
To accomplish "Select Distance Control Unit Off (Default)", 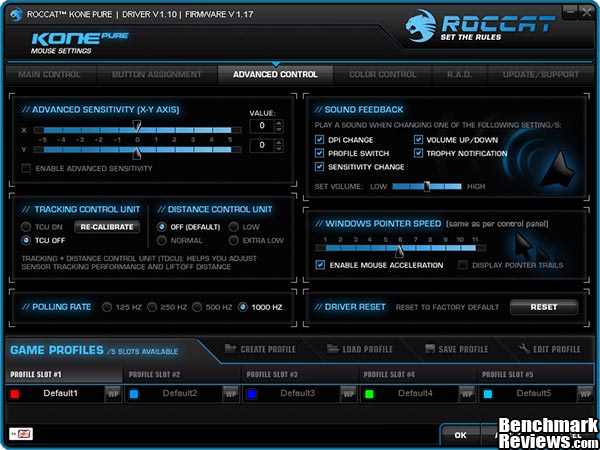I will click(x=162, y=227).
